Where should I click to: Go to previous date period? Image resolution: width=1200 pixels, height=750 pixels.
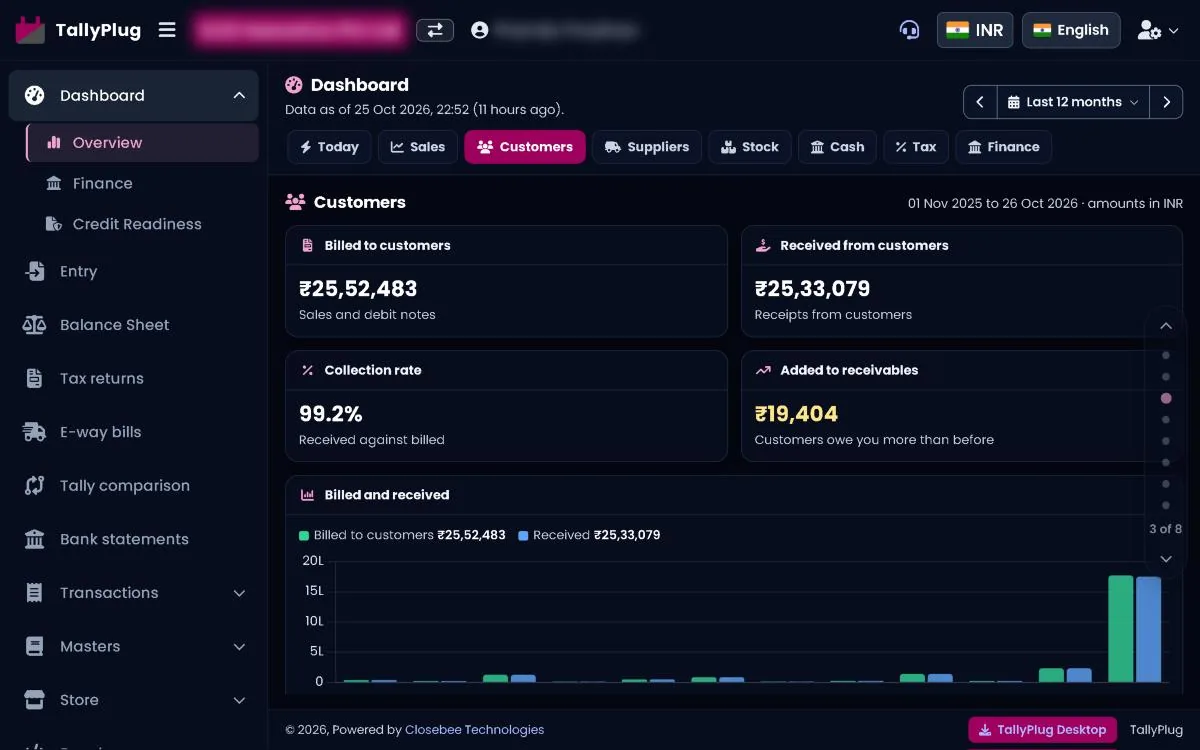980,102
